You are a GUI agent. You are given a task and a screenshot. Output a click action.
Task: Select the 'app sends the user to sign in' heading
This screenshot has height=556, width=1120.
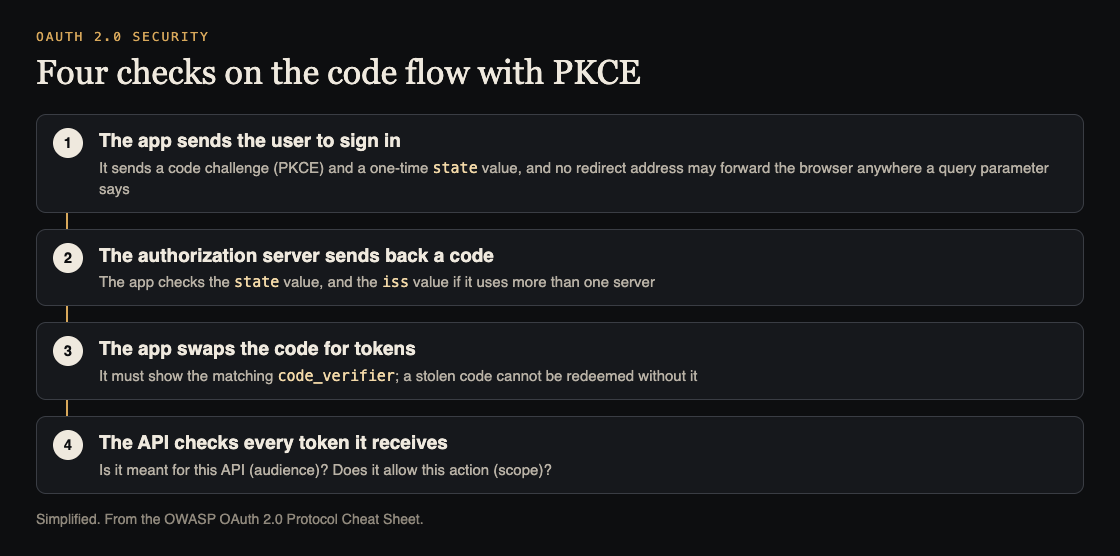point(249,141)
